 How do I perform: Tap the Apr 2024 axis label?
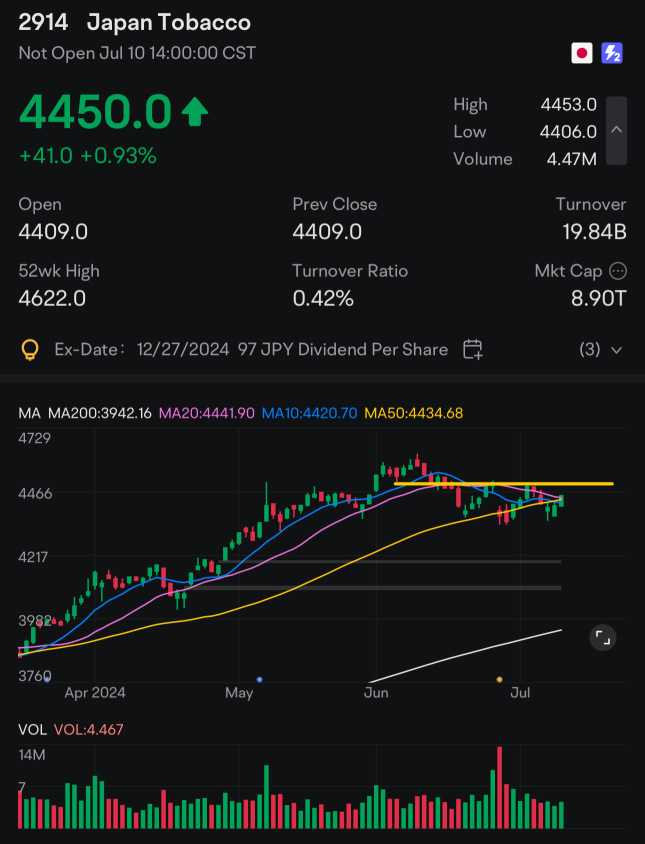point(95,692)
